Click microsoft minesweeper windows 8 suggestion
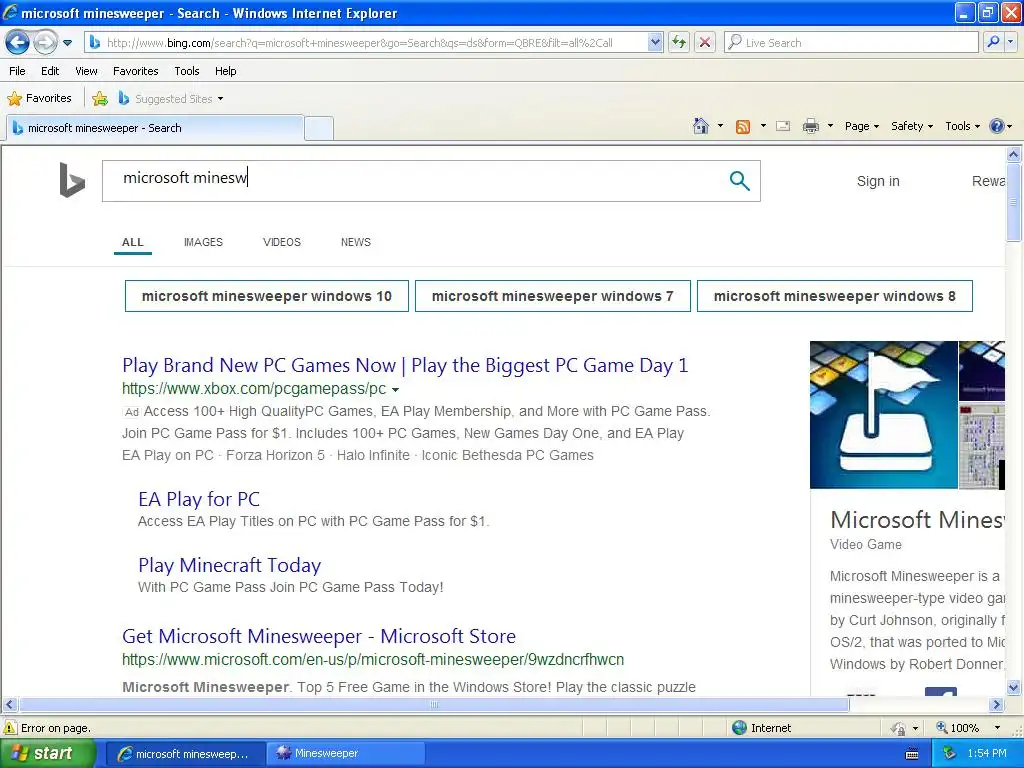This screenshot has height=768, width=1024. (x=835, y=296)
